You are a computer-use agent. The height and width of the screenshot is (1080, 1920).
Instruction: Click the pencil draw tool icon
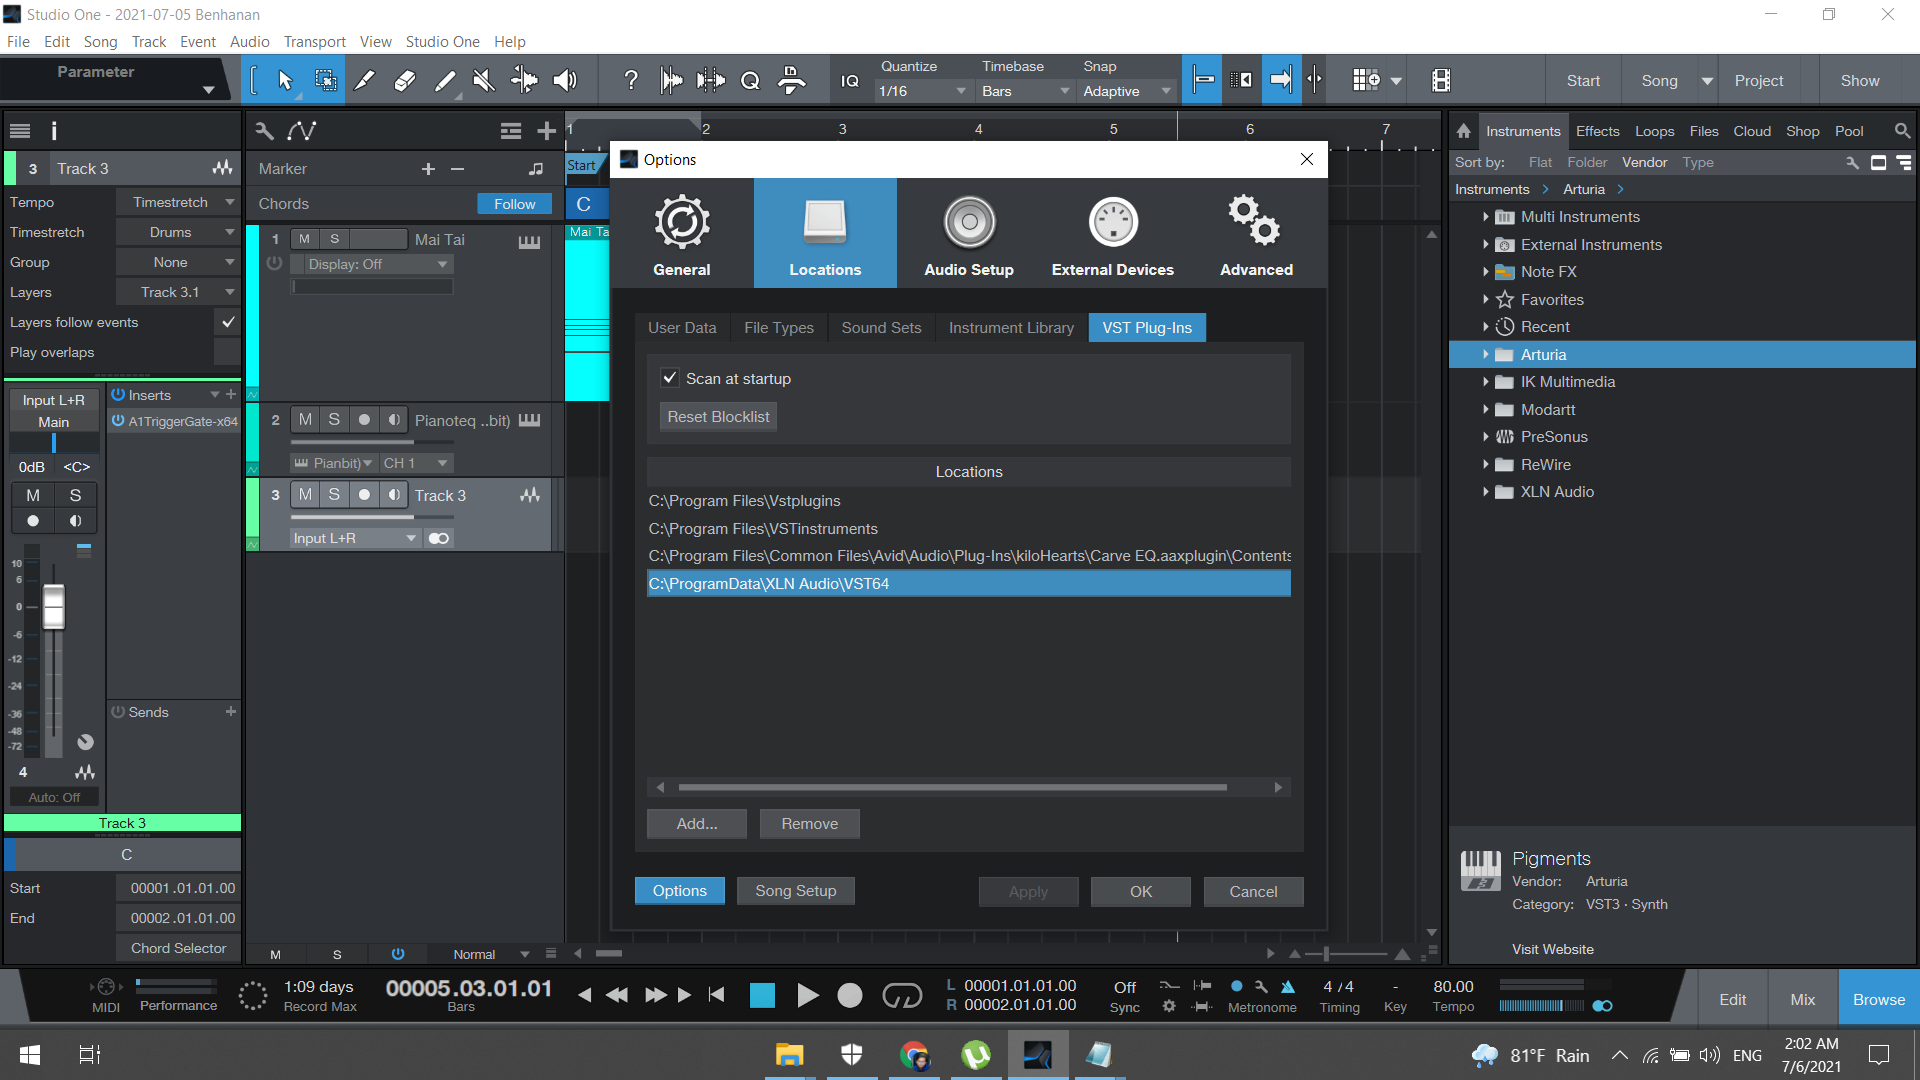365,80
